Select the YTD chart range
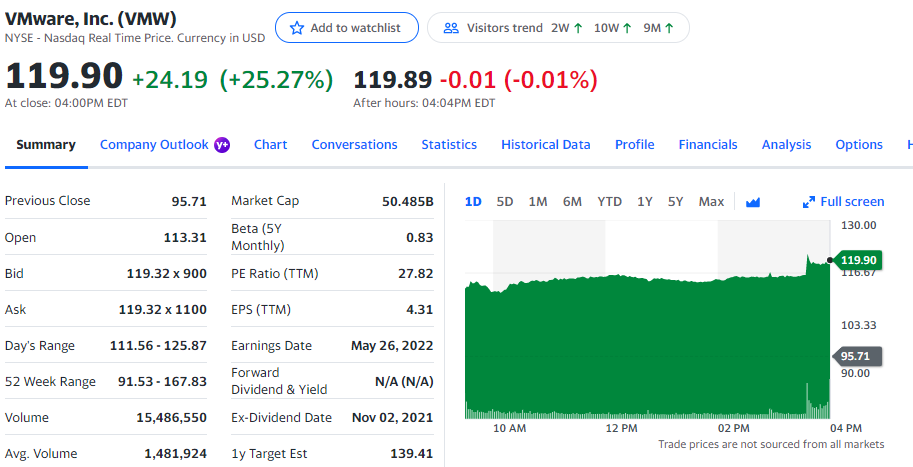This screenshot has height=467, width=913. click(610, 202)
